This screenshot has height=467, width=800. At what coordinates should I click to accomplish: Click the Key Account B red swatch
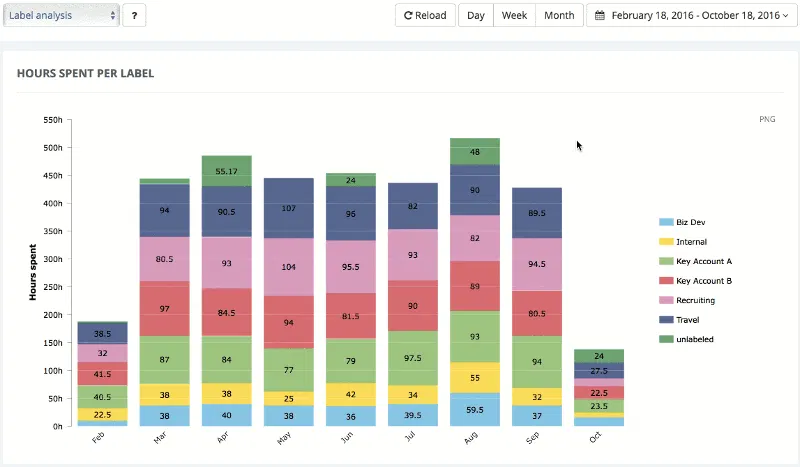point(666,281)
